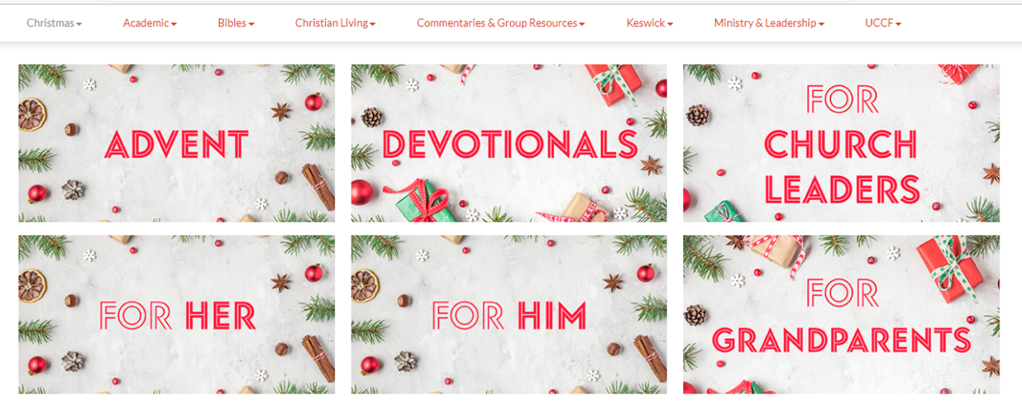The image size is (1022, 401).
Task: Click the caret arrow after UCCF
Action: click(x=899, y=24)
